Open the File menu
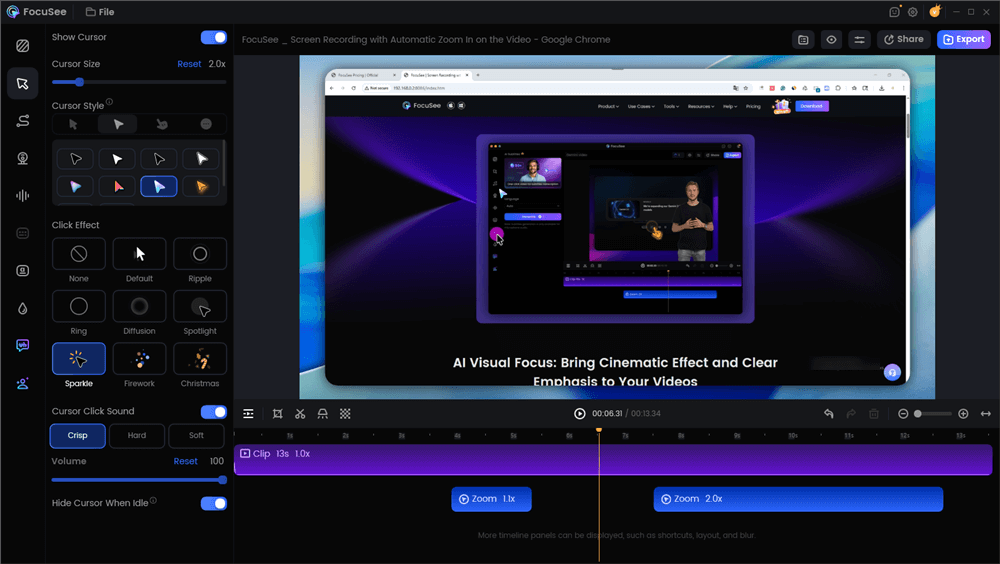 pyautogui.click(x=99, y=12)
